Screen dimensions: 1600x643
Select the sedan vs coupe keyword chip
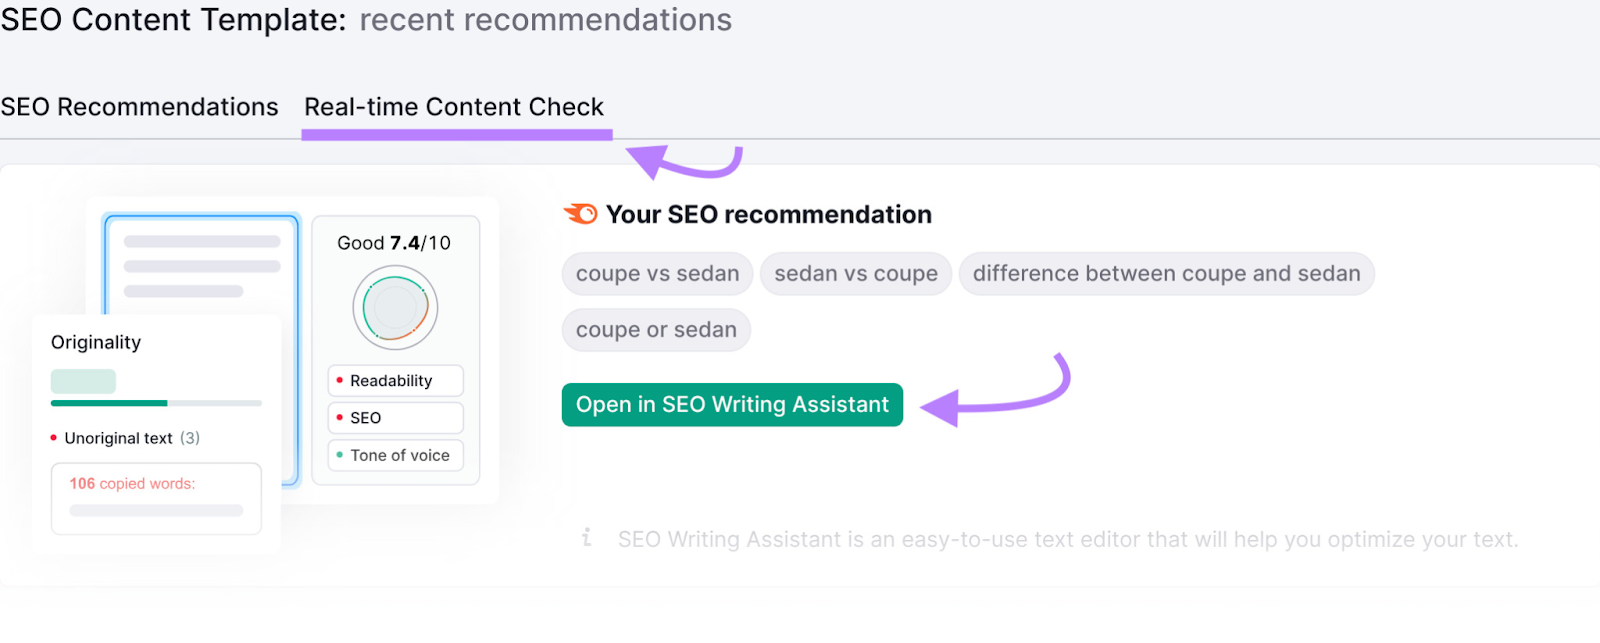(855, 273)
